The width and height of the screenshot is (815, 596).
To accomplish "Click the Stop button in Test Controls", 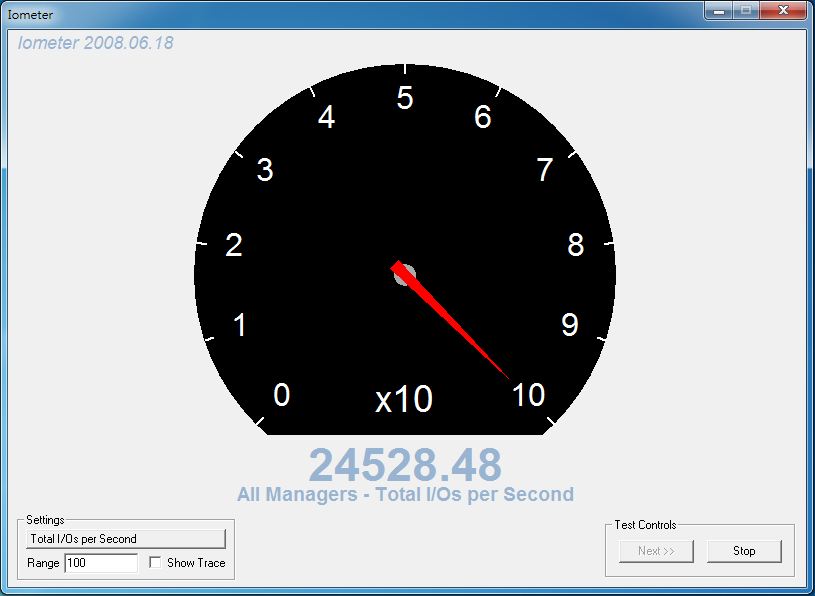I will pyautogui.click(x=744, y=551).
